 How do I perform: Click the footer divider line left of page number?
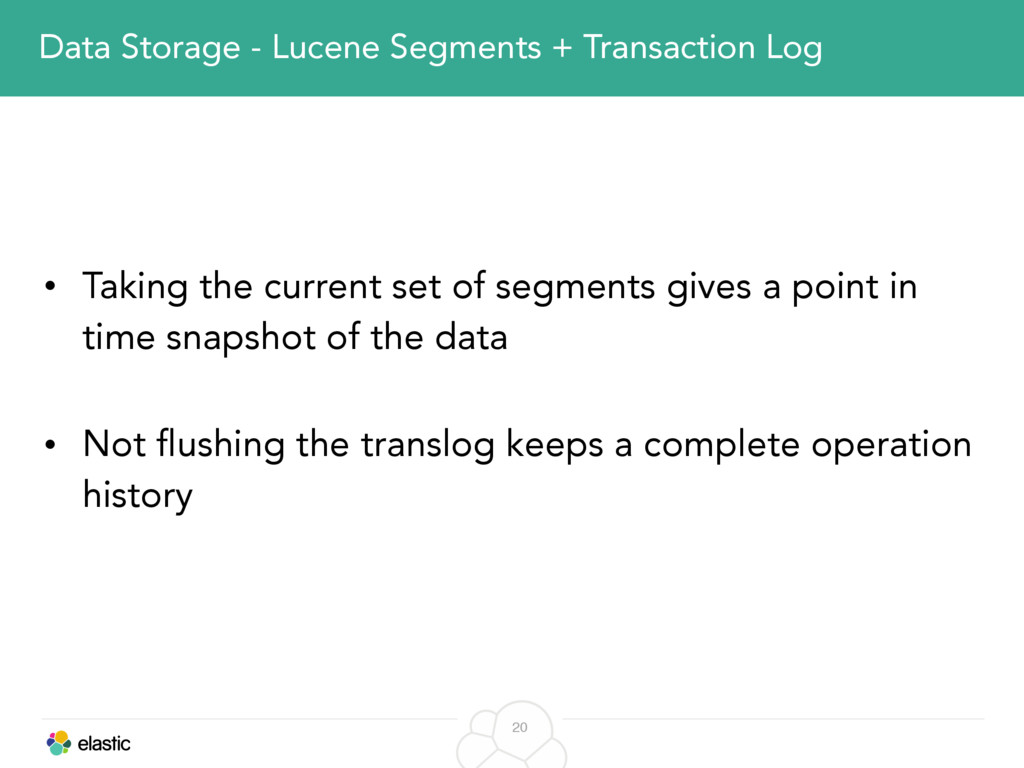249,719
